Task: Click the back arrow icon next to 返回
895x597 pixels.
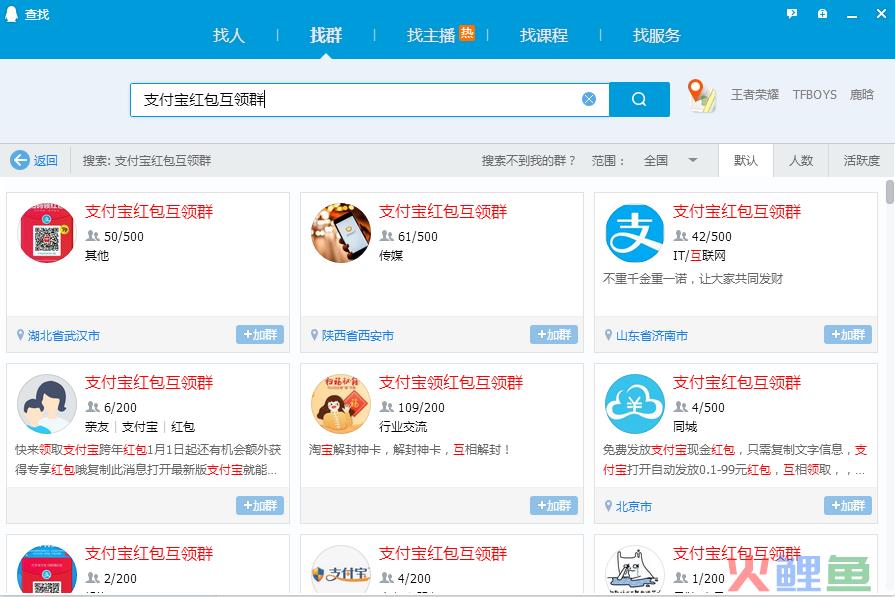Action: click(x=20, y=160)
